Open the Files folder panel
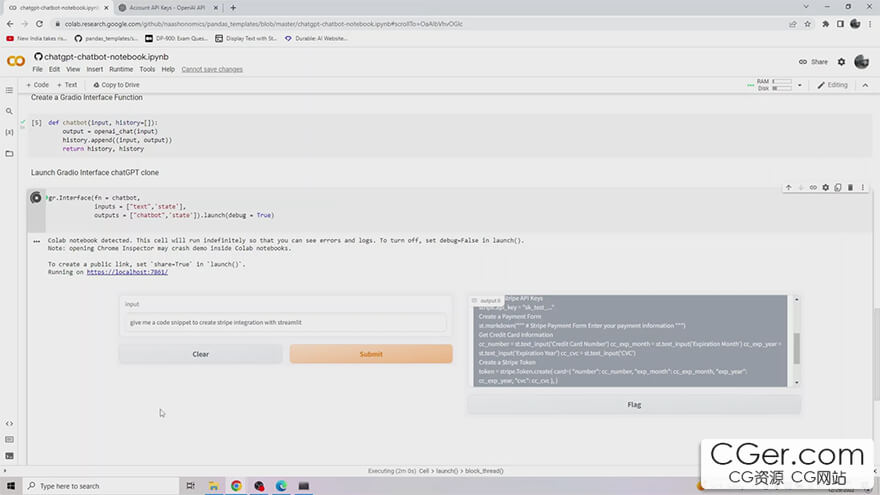This screenshot has width=880, height=495. tap(10, 153)
